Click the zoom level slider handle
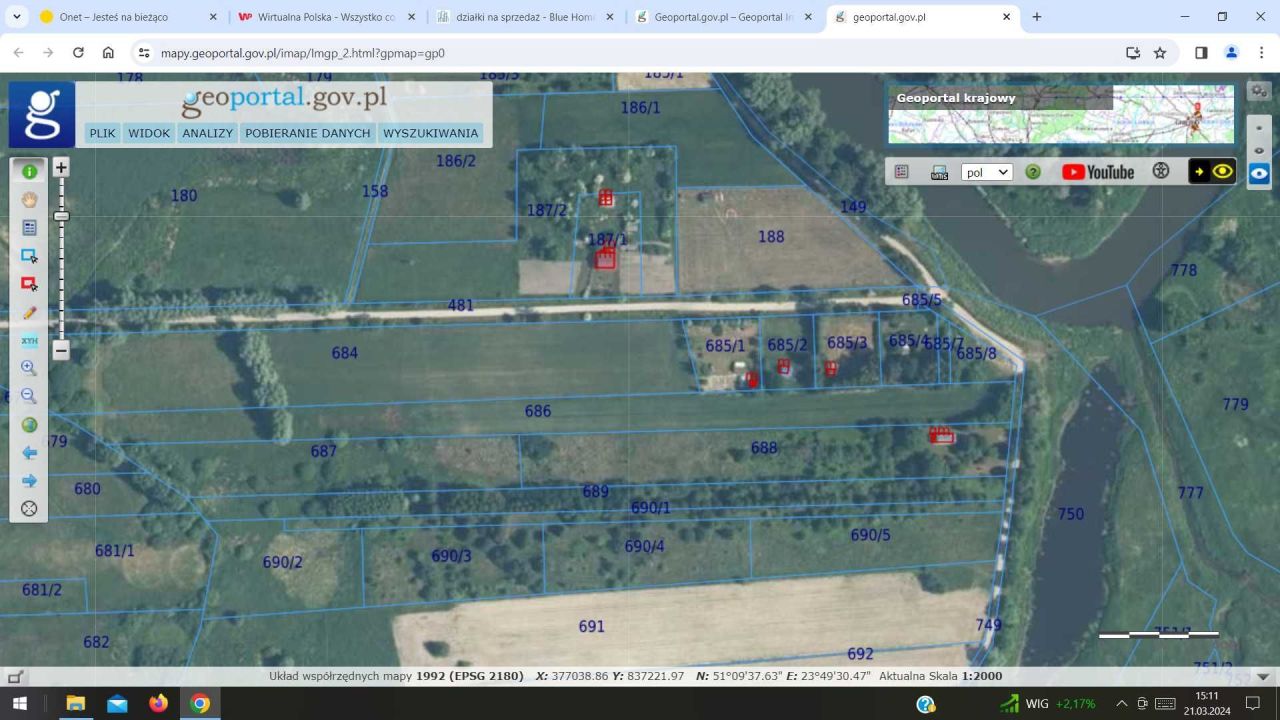This screenshot has width=1280, height=720. click(61, 216)
